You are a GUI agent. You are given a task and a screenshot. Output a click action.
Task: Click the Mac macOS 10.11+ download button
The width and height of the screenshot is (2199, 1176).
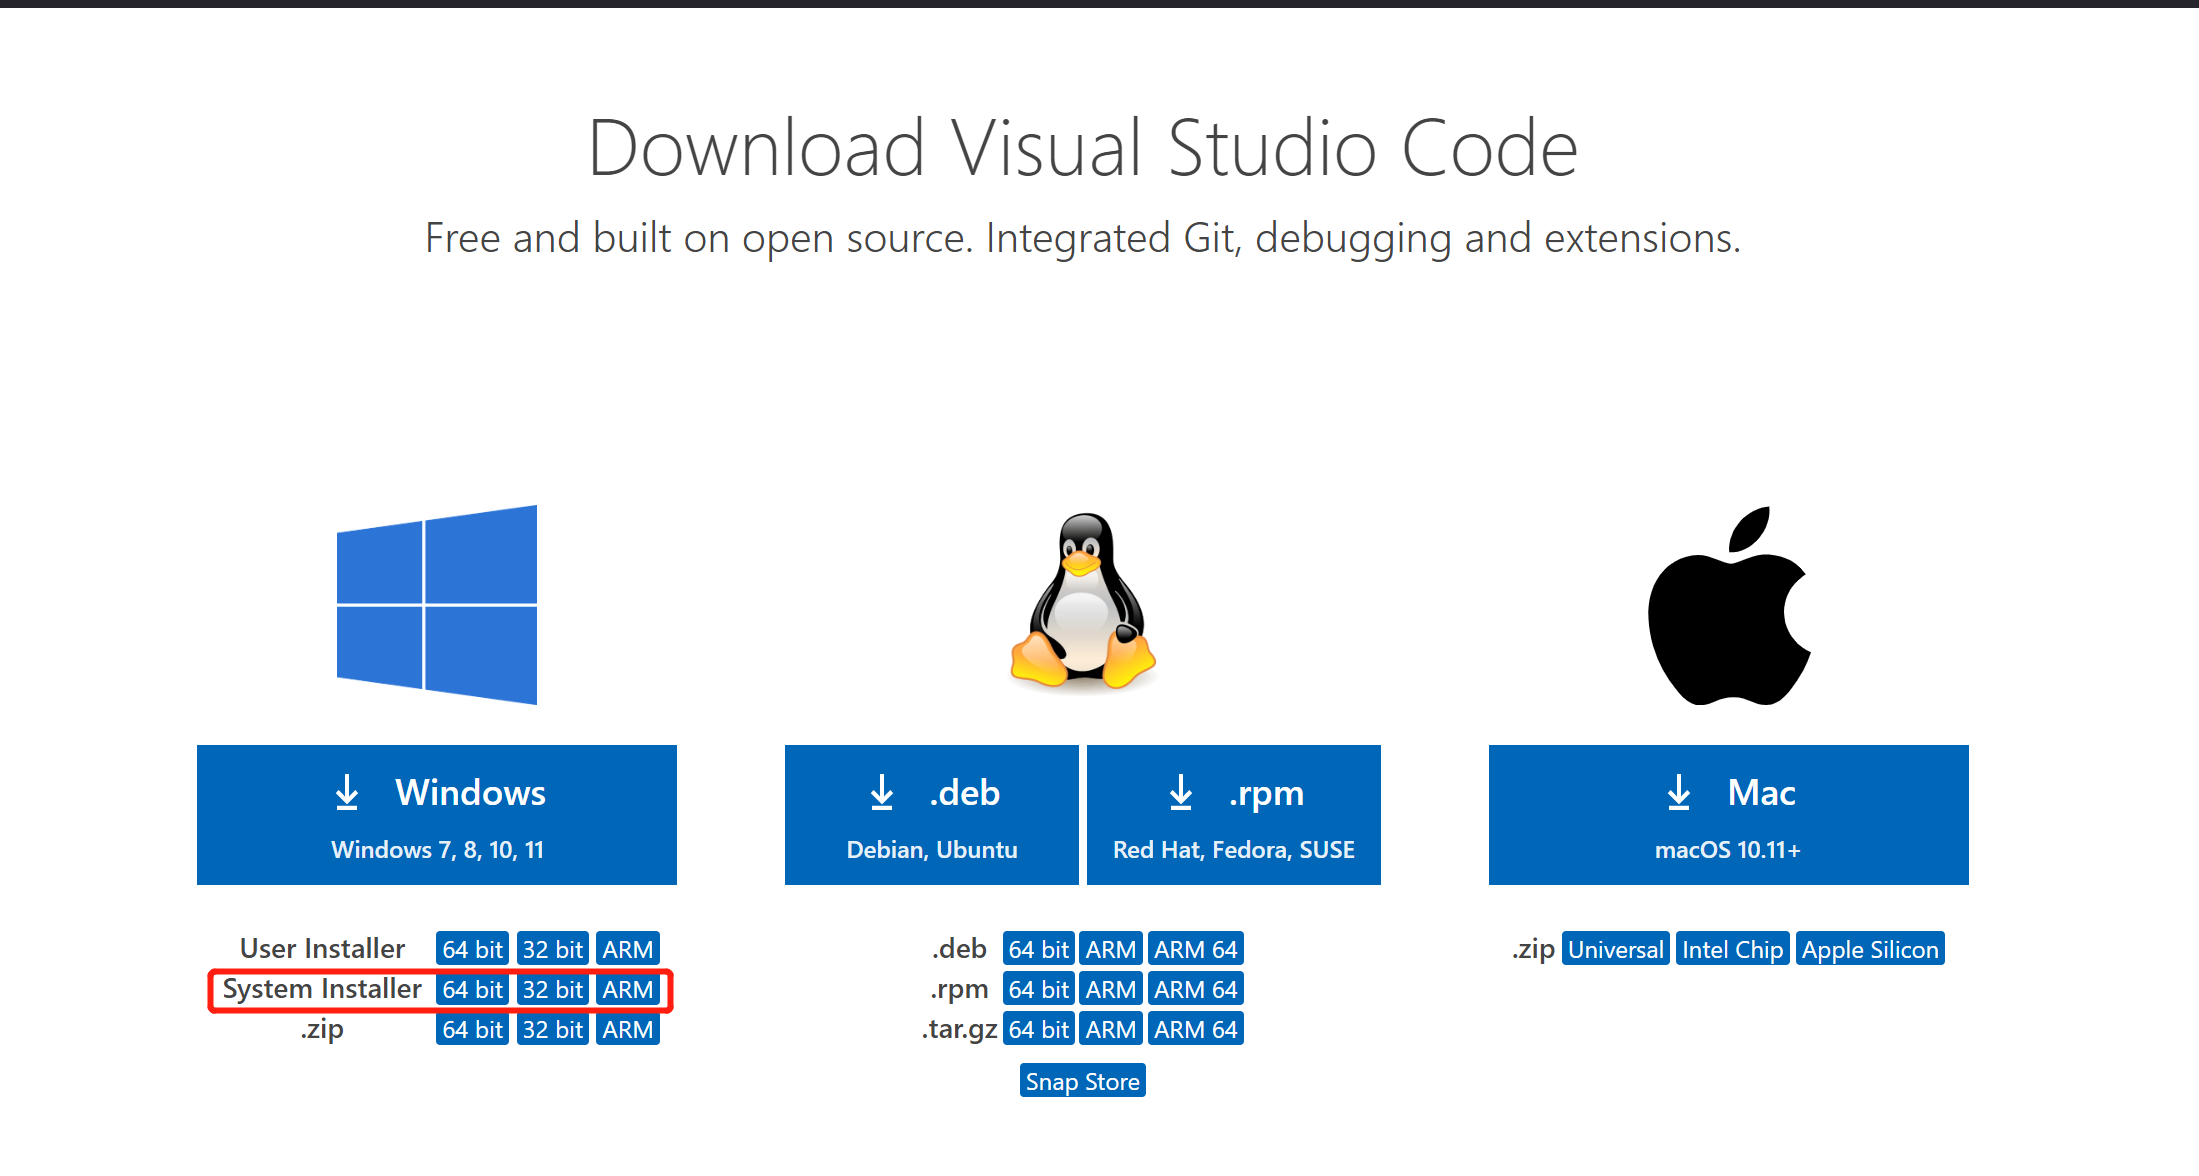tap(1728, 815)
